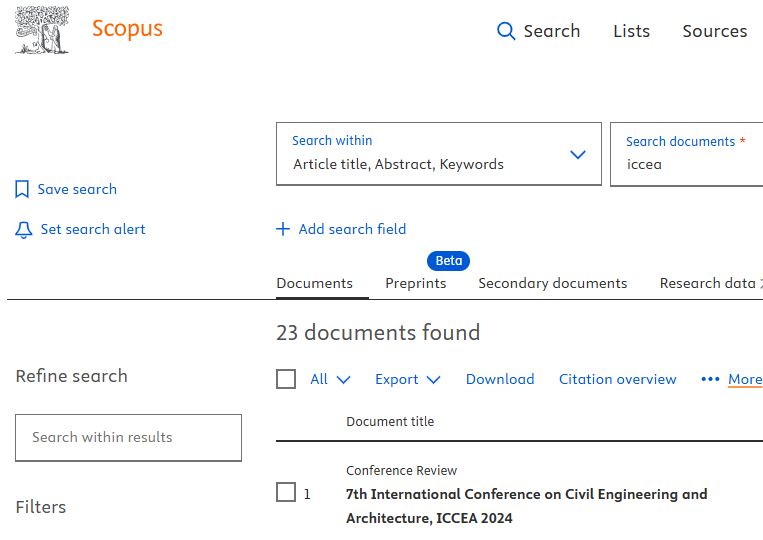763x540 pixels.
Task: Click the Scopus brand name link
Action: 127,29
